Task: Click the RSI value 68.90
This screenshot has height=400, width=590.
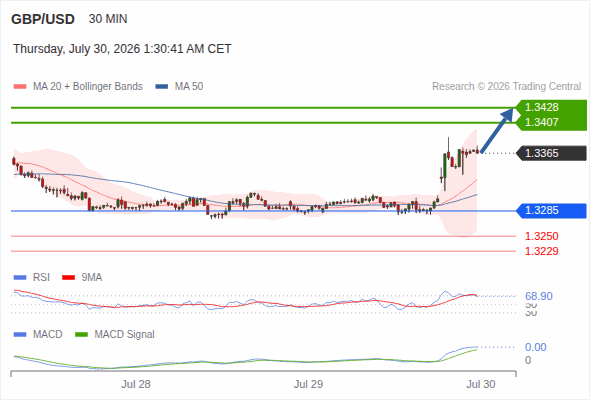Action: click(x=539, y=296)
